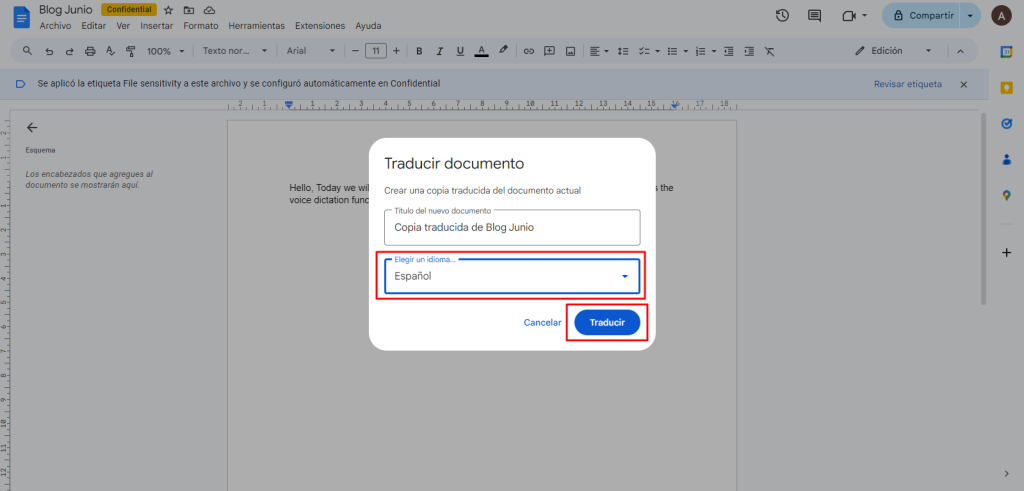Open Google Tasks side panel icon
Screen dimensions: 1024x491
click(1006, 123)
